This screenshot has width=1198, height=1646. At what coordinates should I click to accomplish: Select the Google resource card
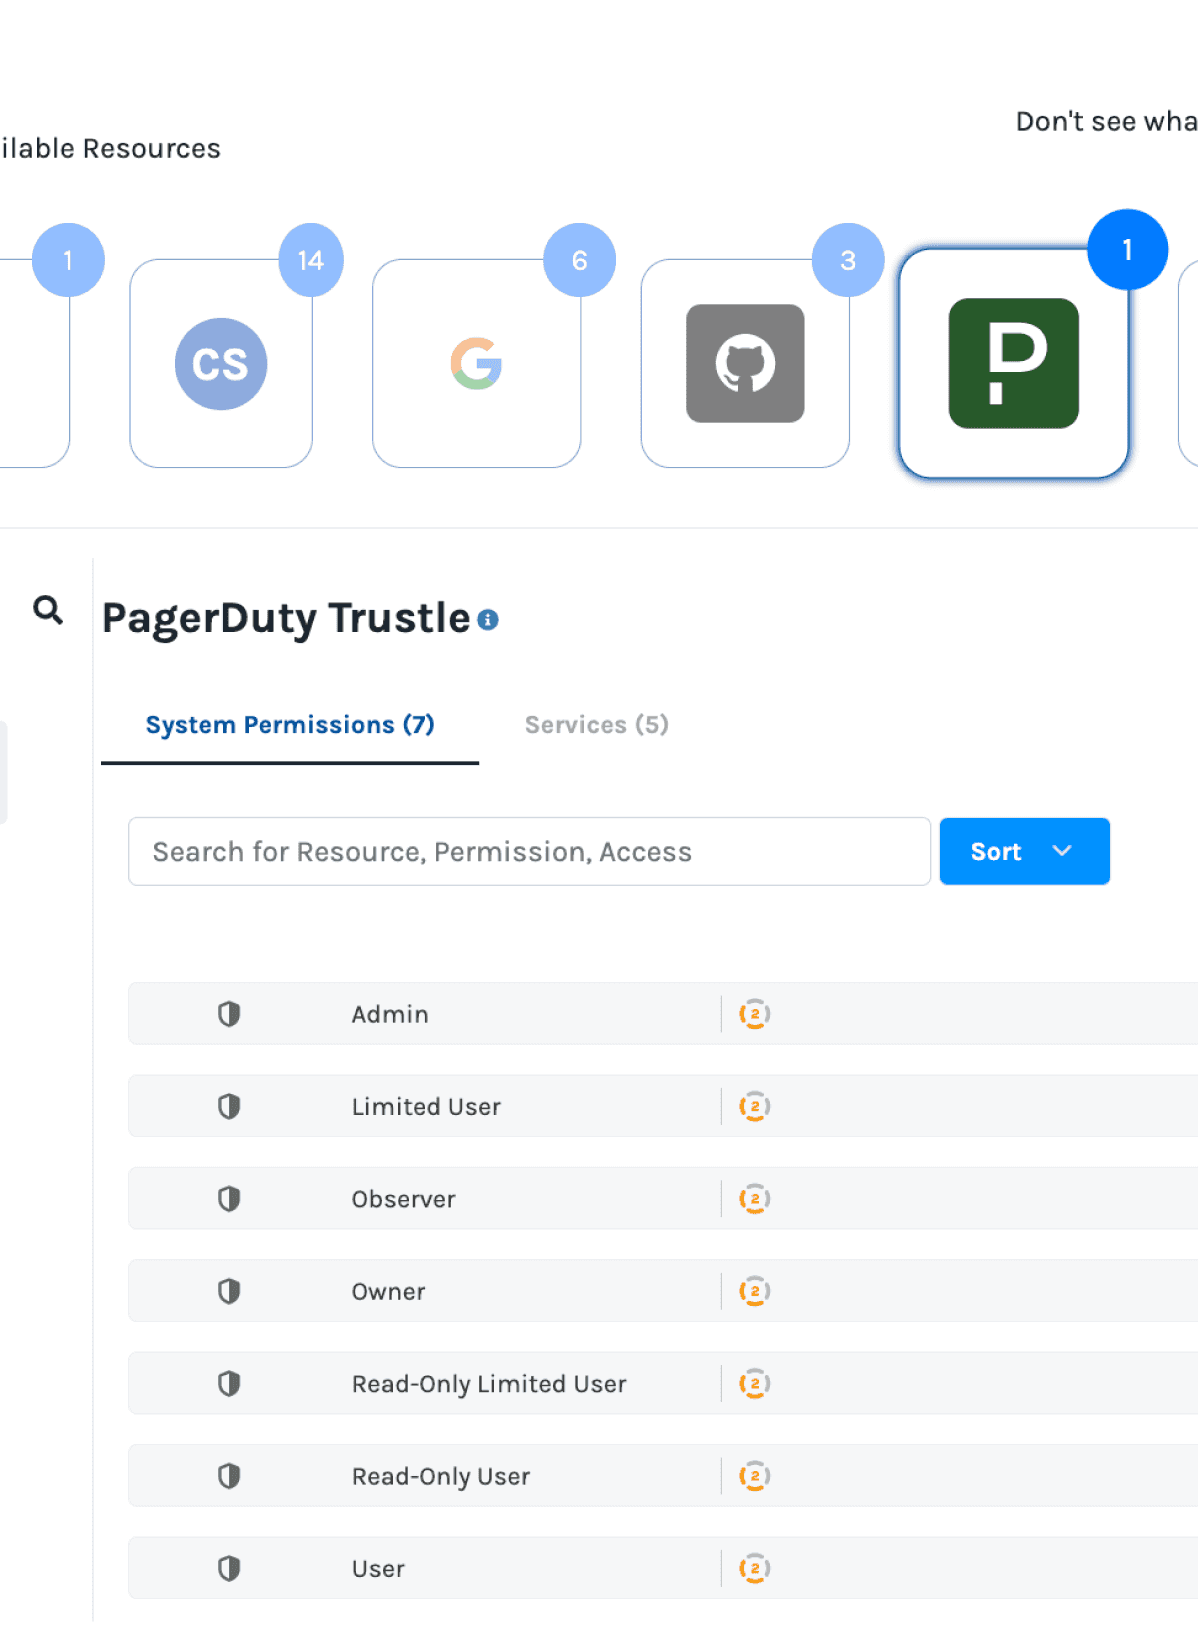click(x=476, y=363)
